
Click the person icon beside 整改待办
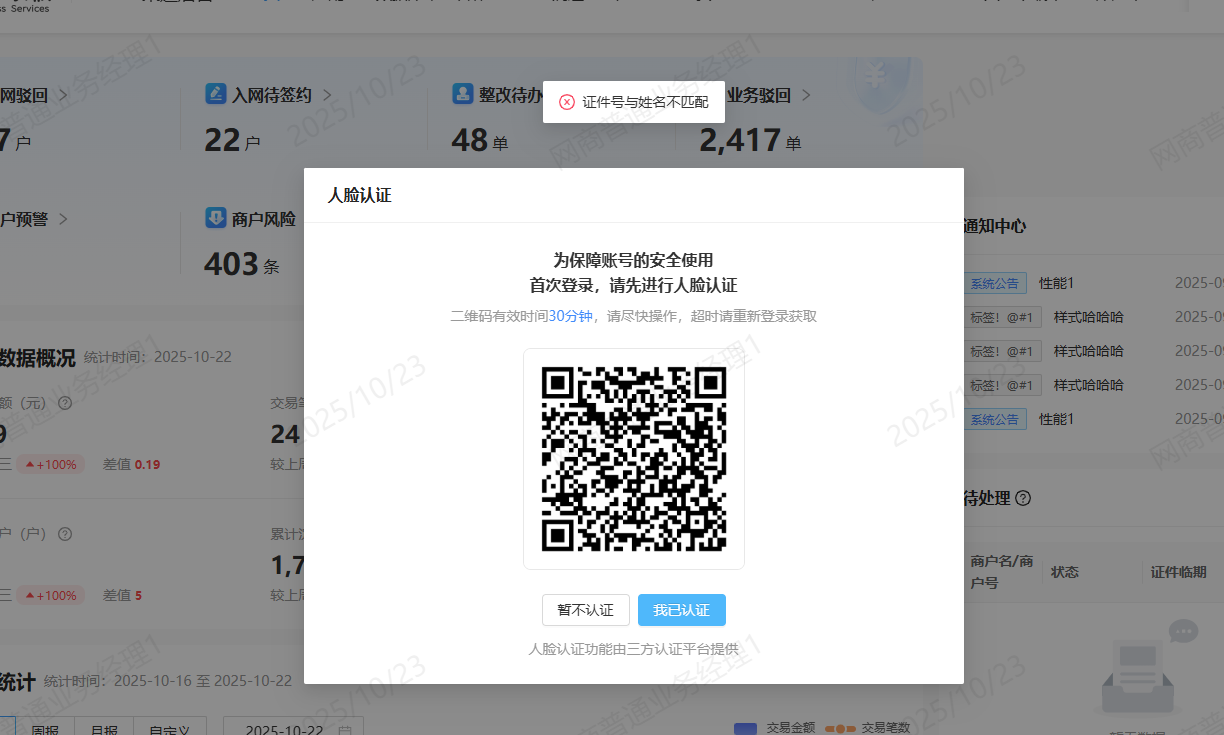pyautogui.click(x=462, y=94)
